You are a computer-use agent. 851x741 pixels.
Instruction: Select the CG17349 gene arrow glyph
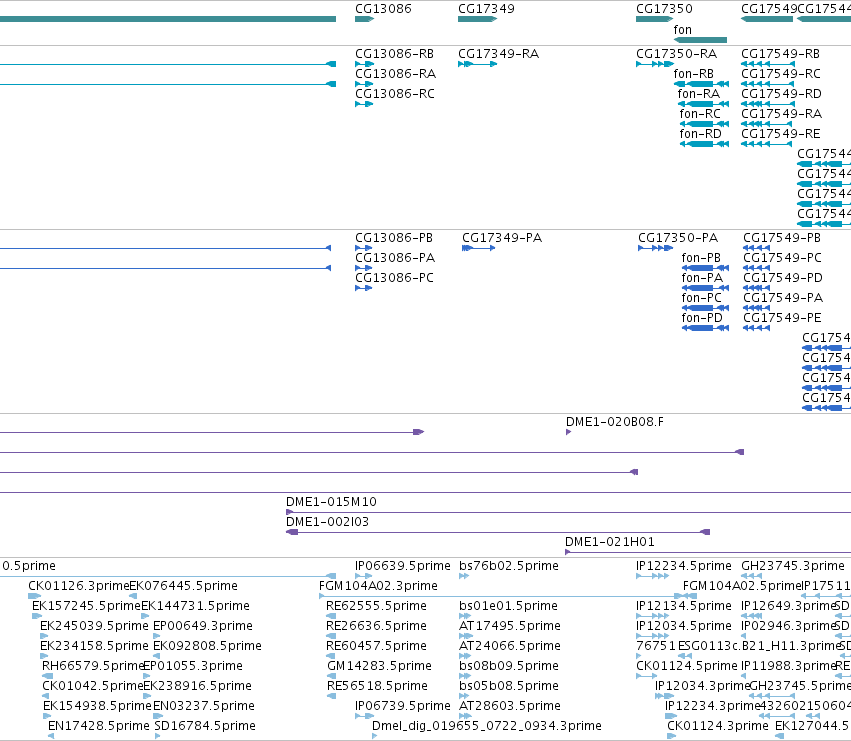pyautogui.click(x=478, y=19)
